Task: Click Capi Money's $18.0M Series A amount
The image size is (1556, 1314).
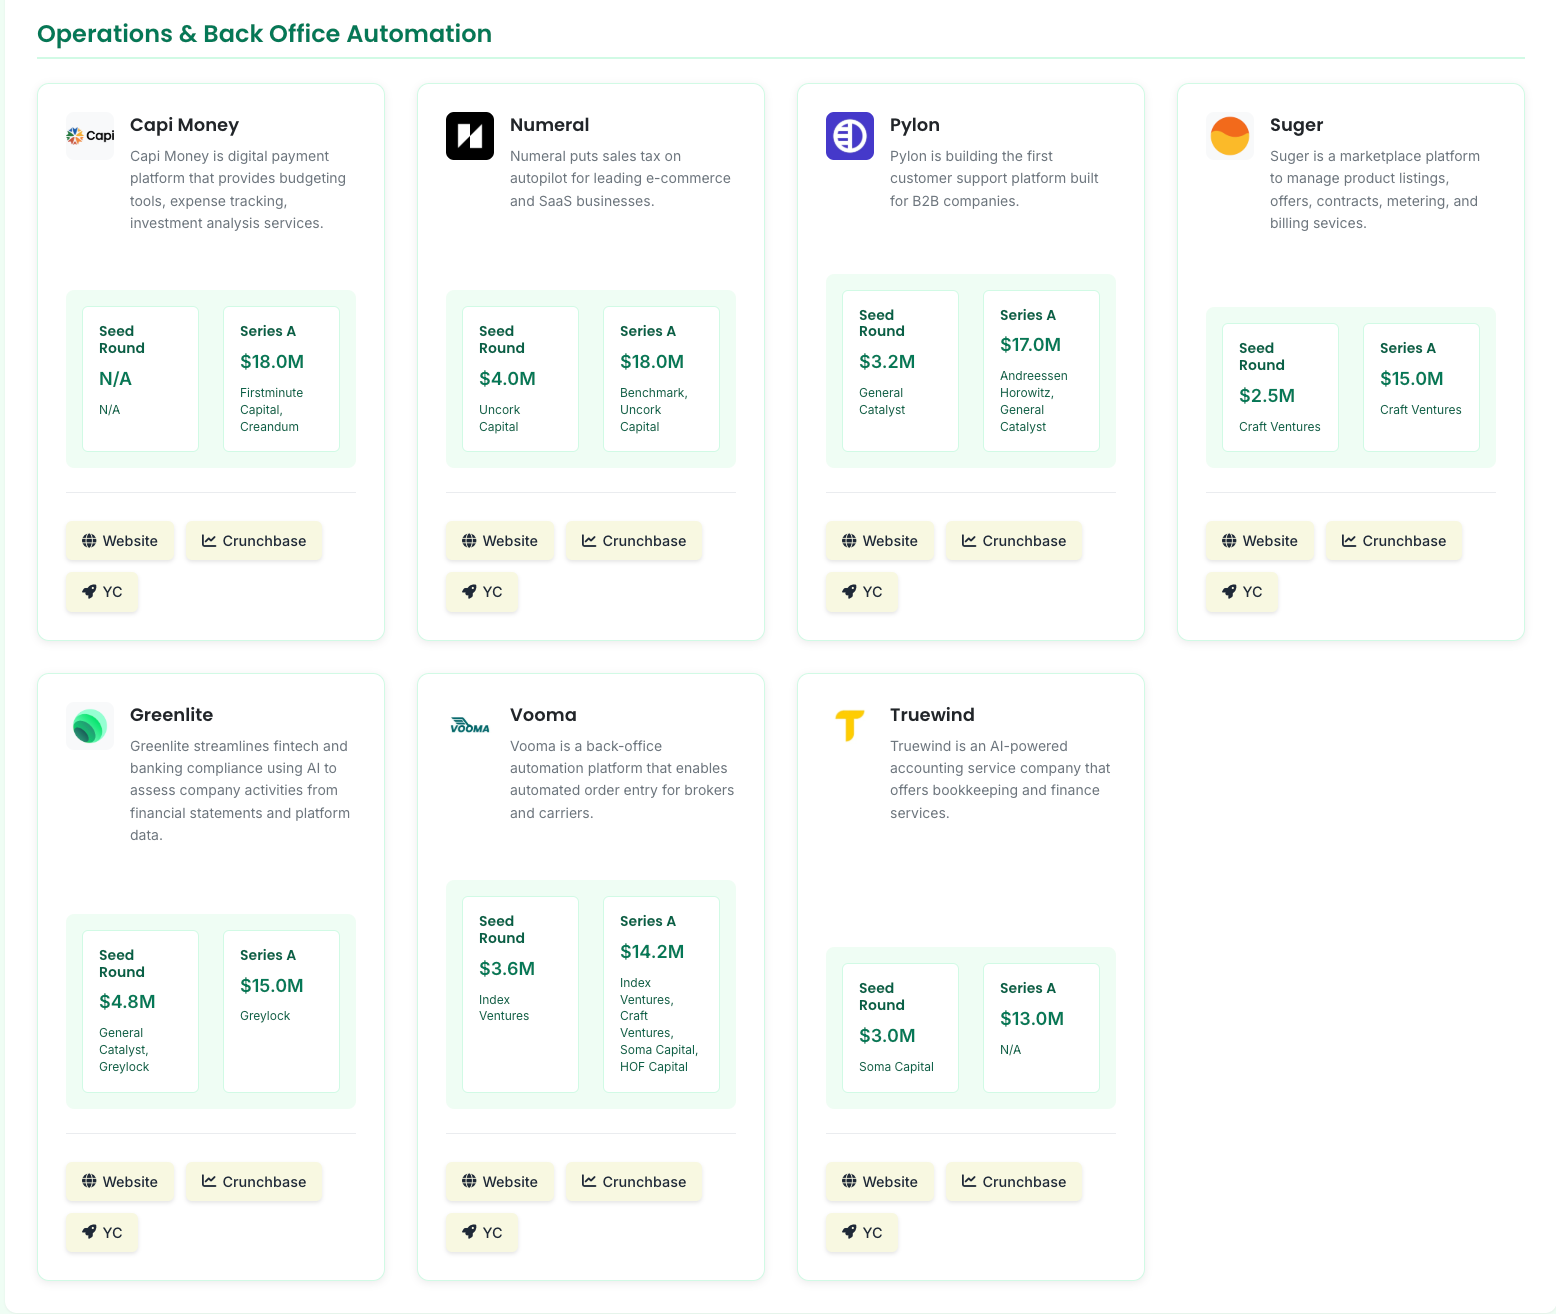Action: 272,362
